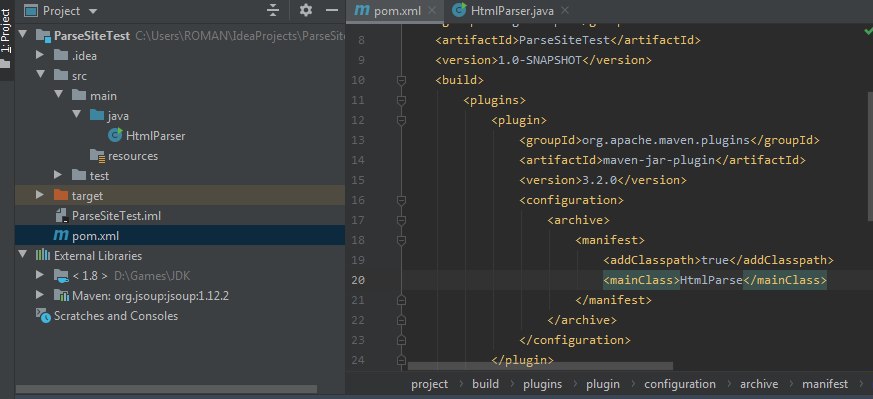Click the ParseSiteTest.iml file icon
Viewport: 873px width, 399px height.
tap(61, 215)
